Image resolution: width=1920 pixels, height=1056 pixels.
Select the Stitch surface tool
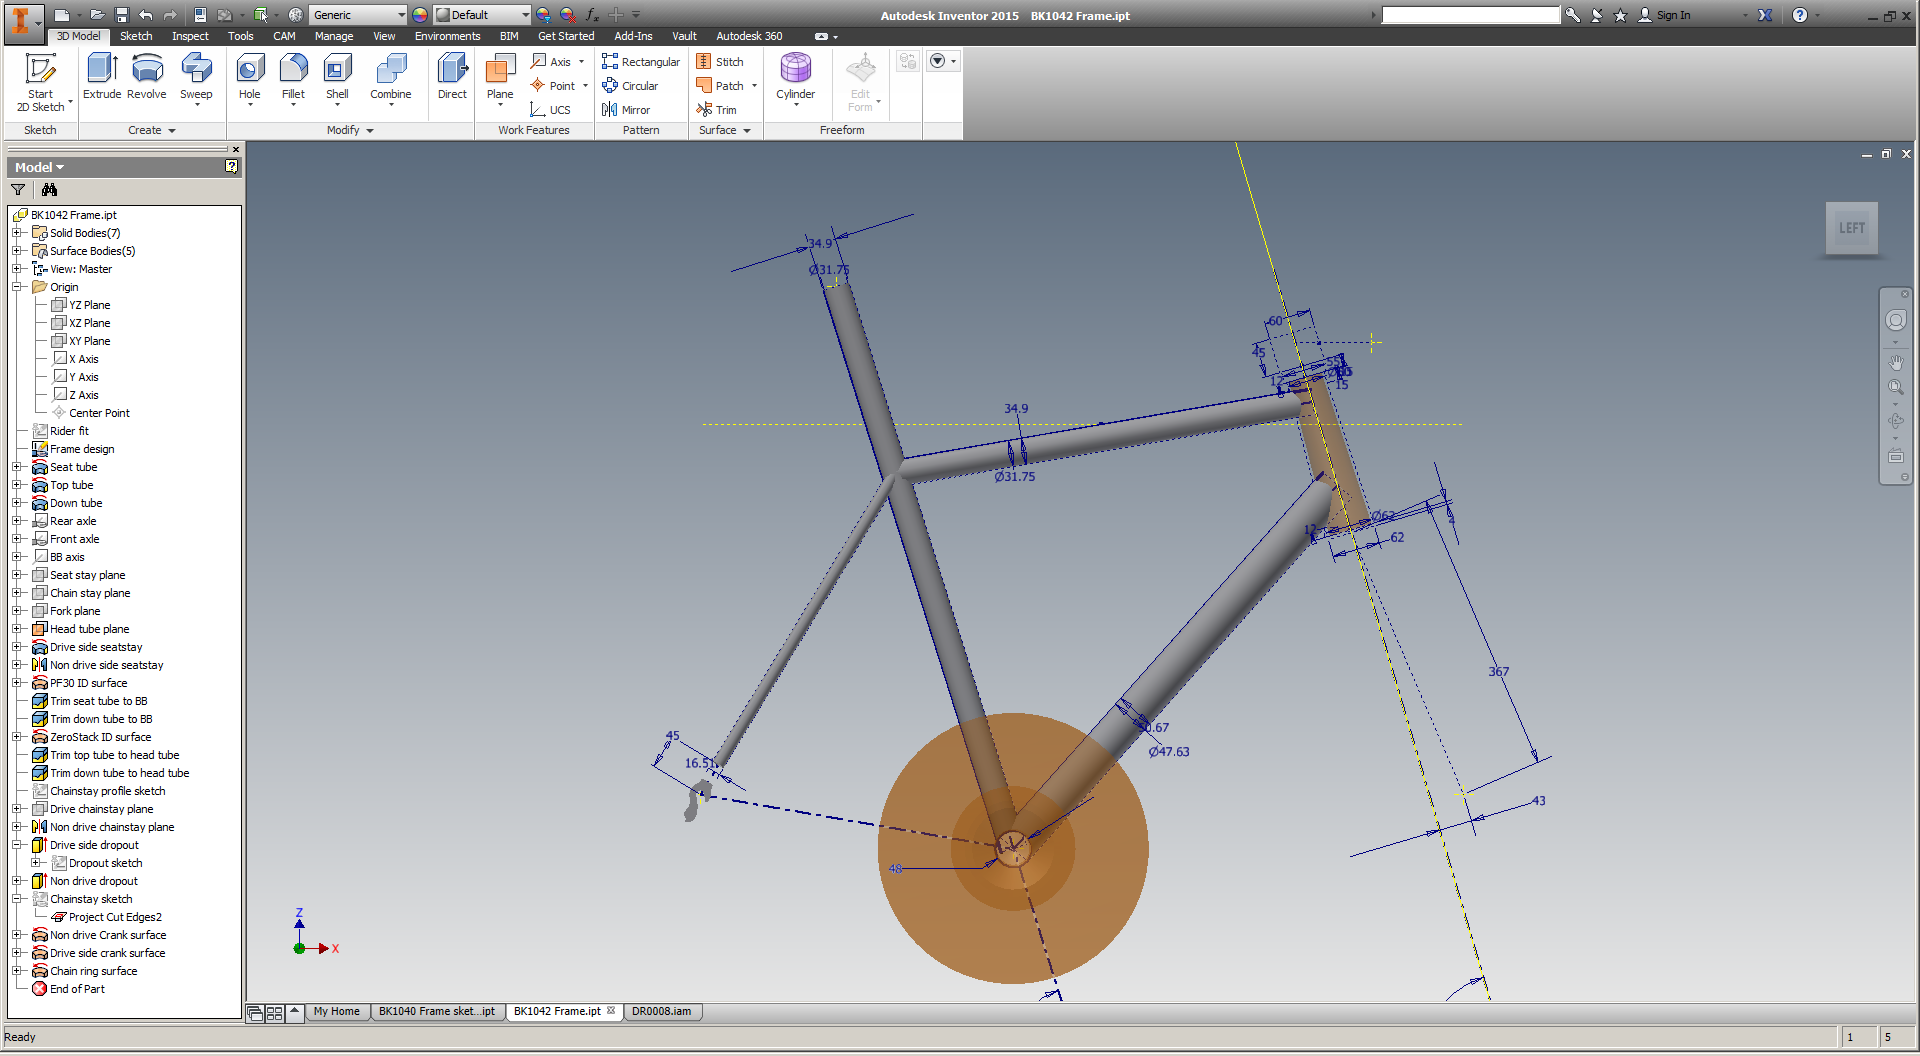coord(720,61)
